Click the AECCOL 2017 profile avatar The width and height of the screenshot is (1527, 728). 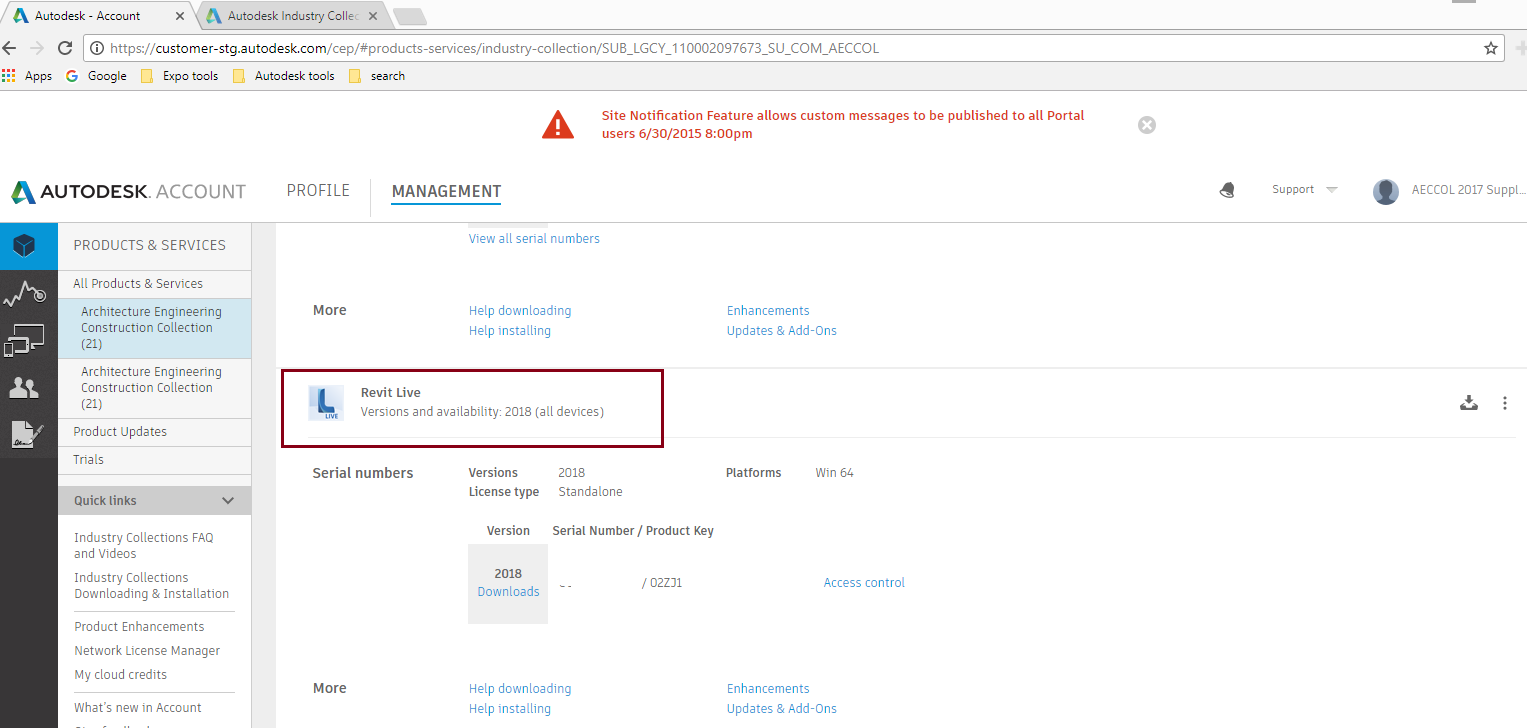point(1385,191)
